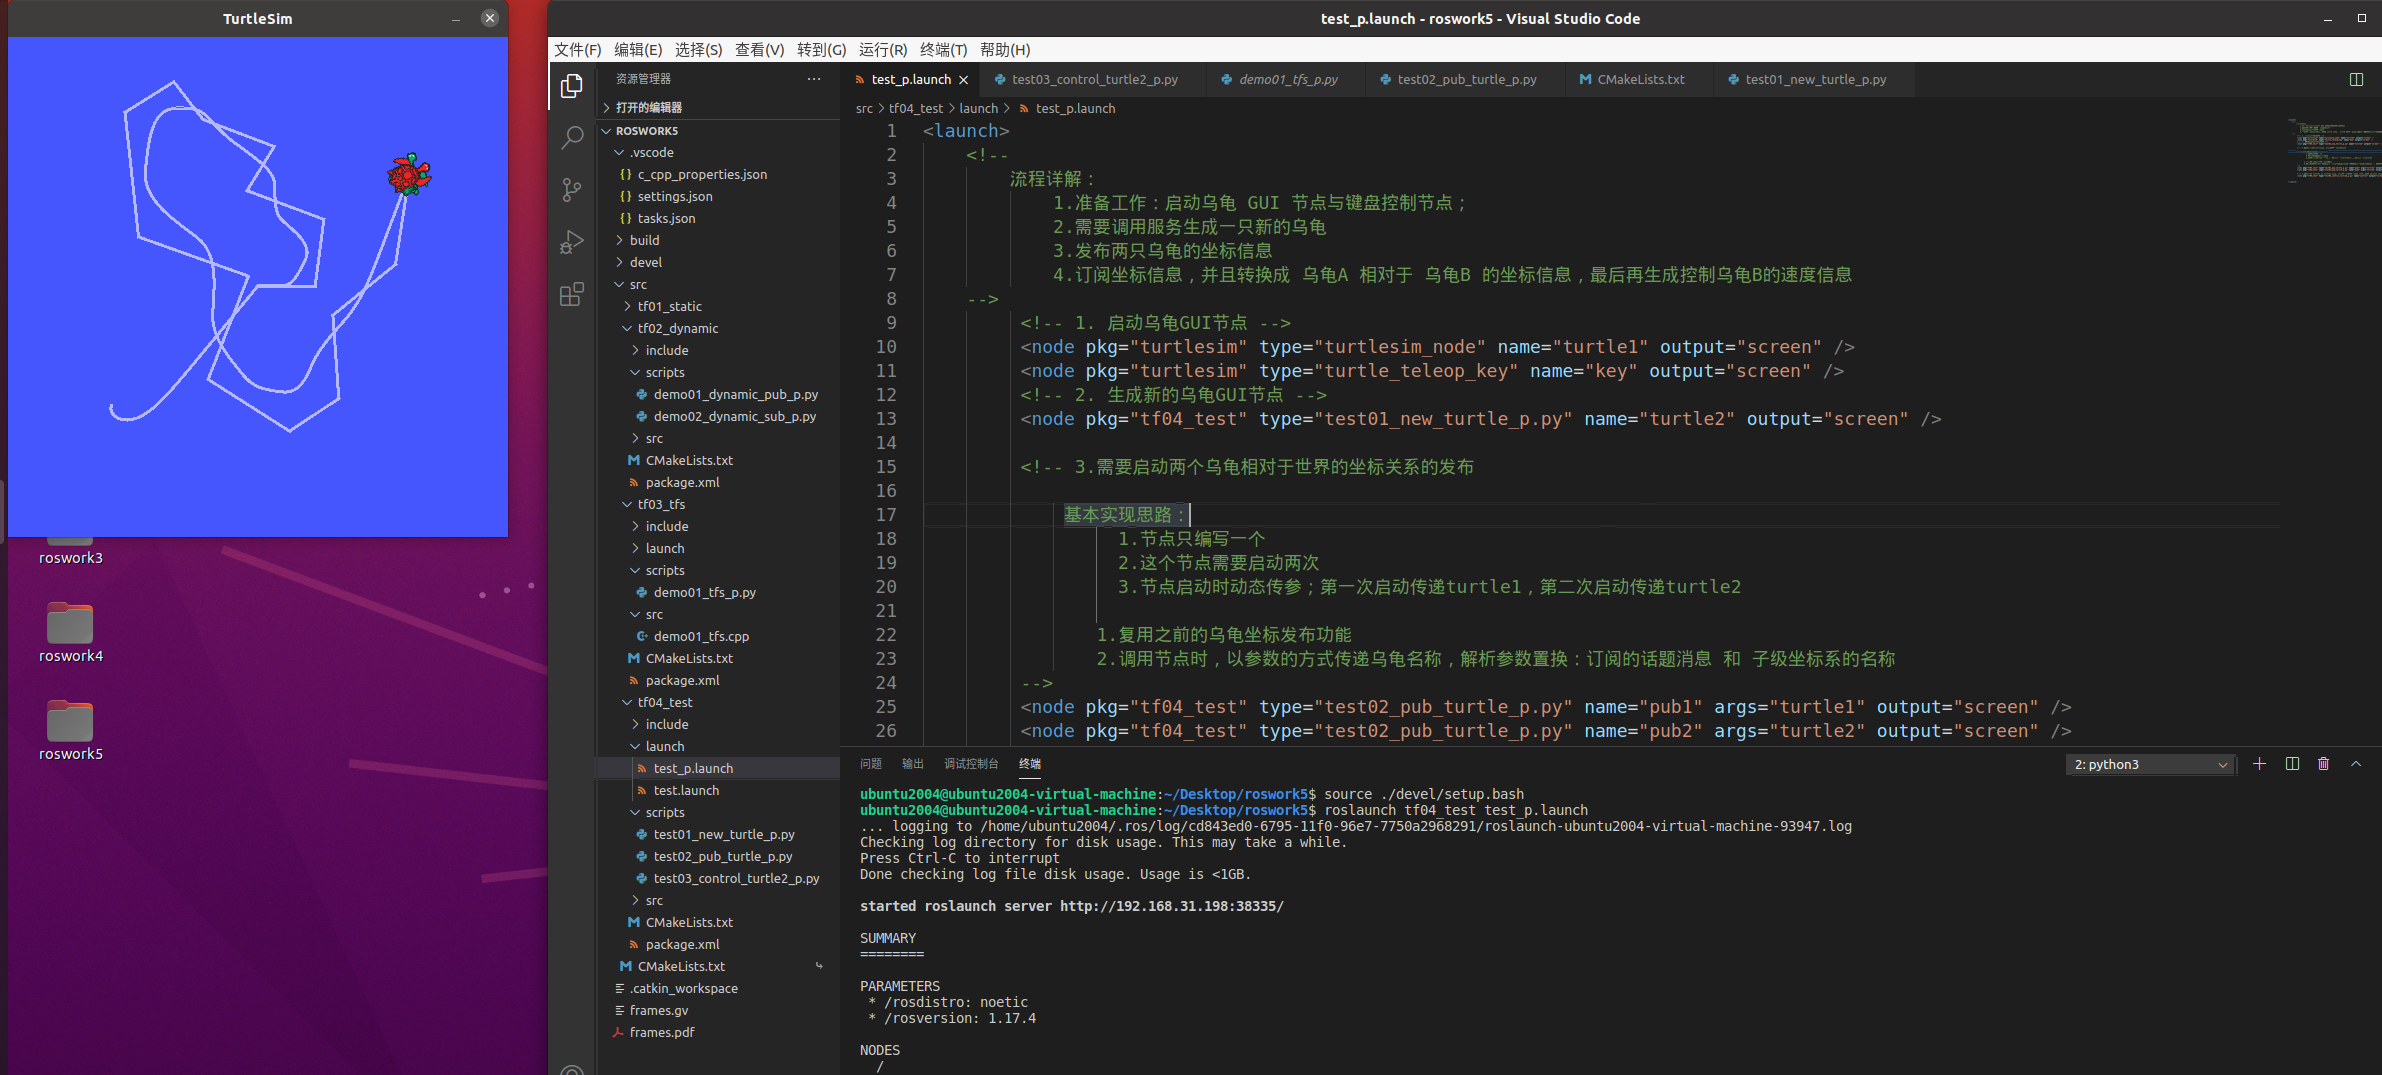This screenshot has height=1075, width=2382.
Task: Open the 文件(F) menu
Action: tap(578, 50)
